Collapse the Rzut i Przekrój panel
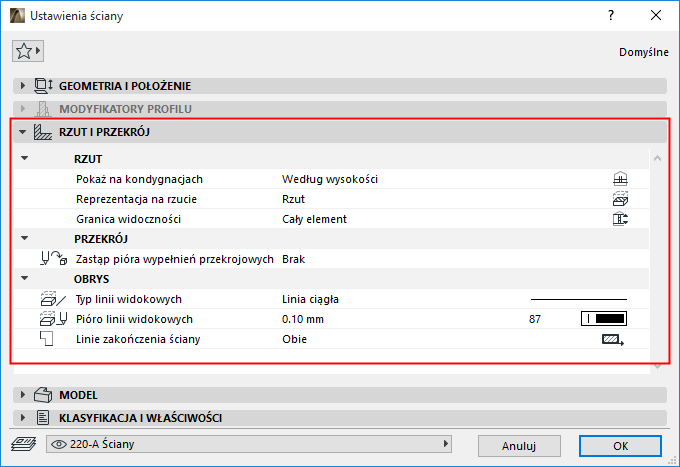This screenshot has height=467, width=680. 23,132
